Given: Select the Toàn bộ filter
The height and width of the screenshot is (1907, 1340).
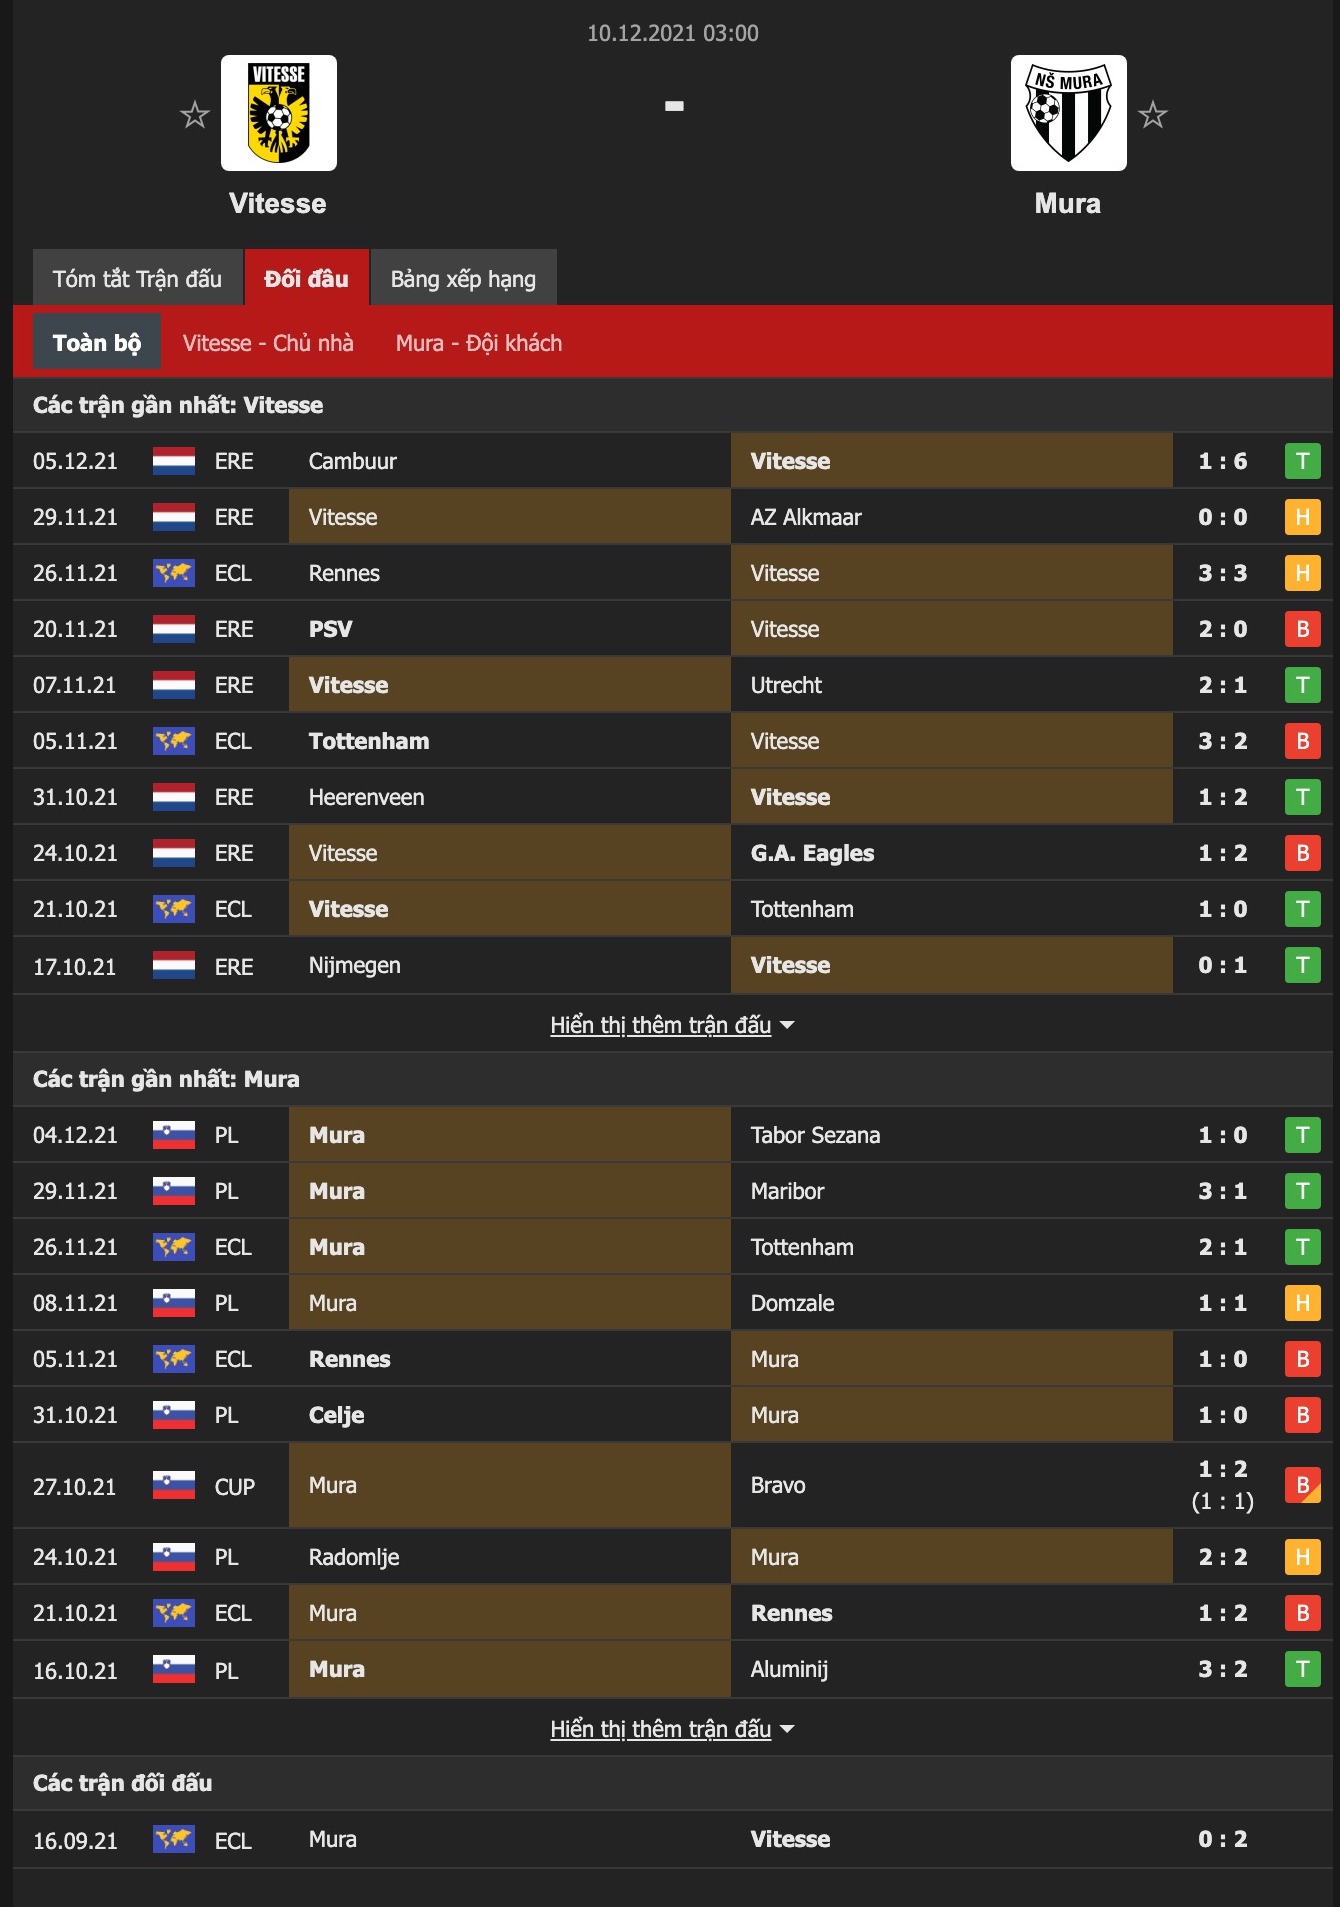Looking at the screenshot, I should tap(97, 342).
